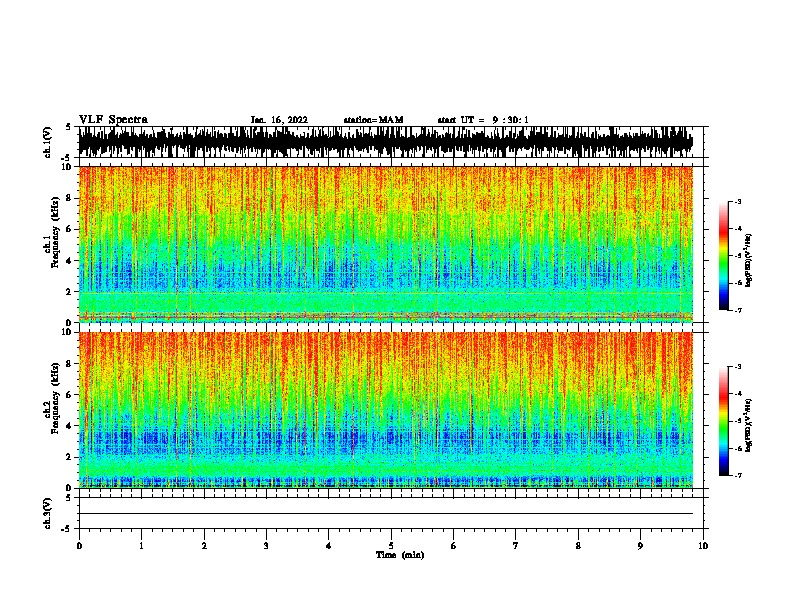Click the "-7" tick on the ch.2 colorbar

pos(738,475)
